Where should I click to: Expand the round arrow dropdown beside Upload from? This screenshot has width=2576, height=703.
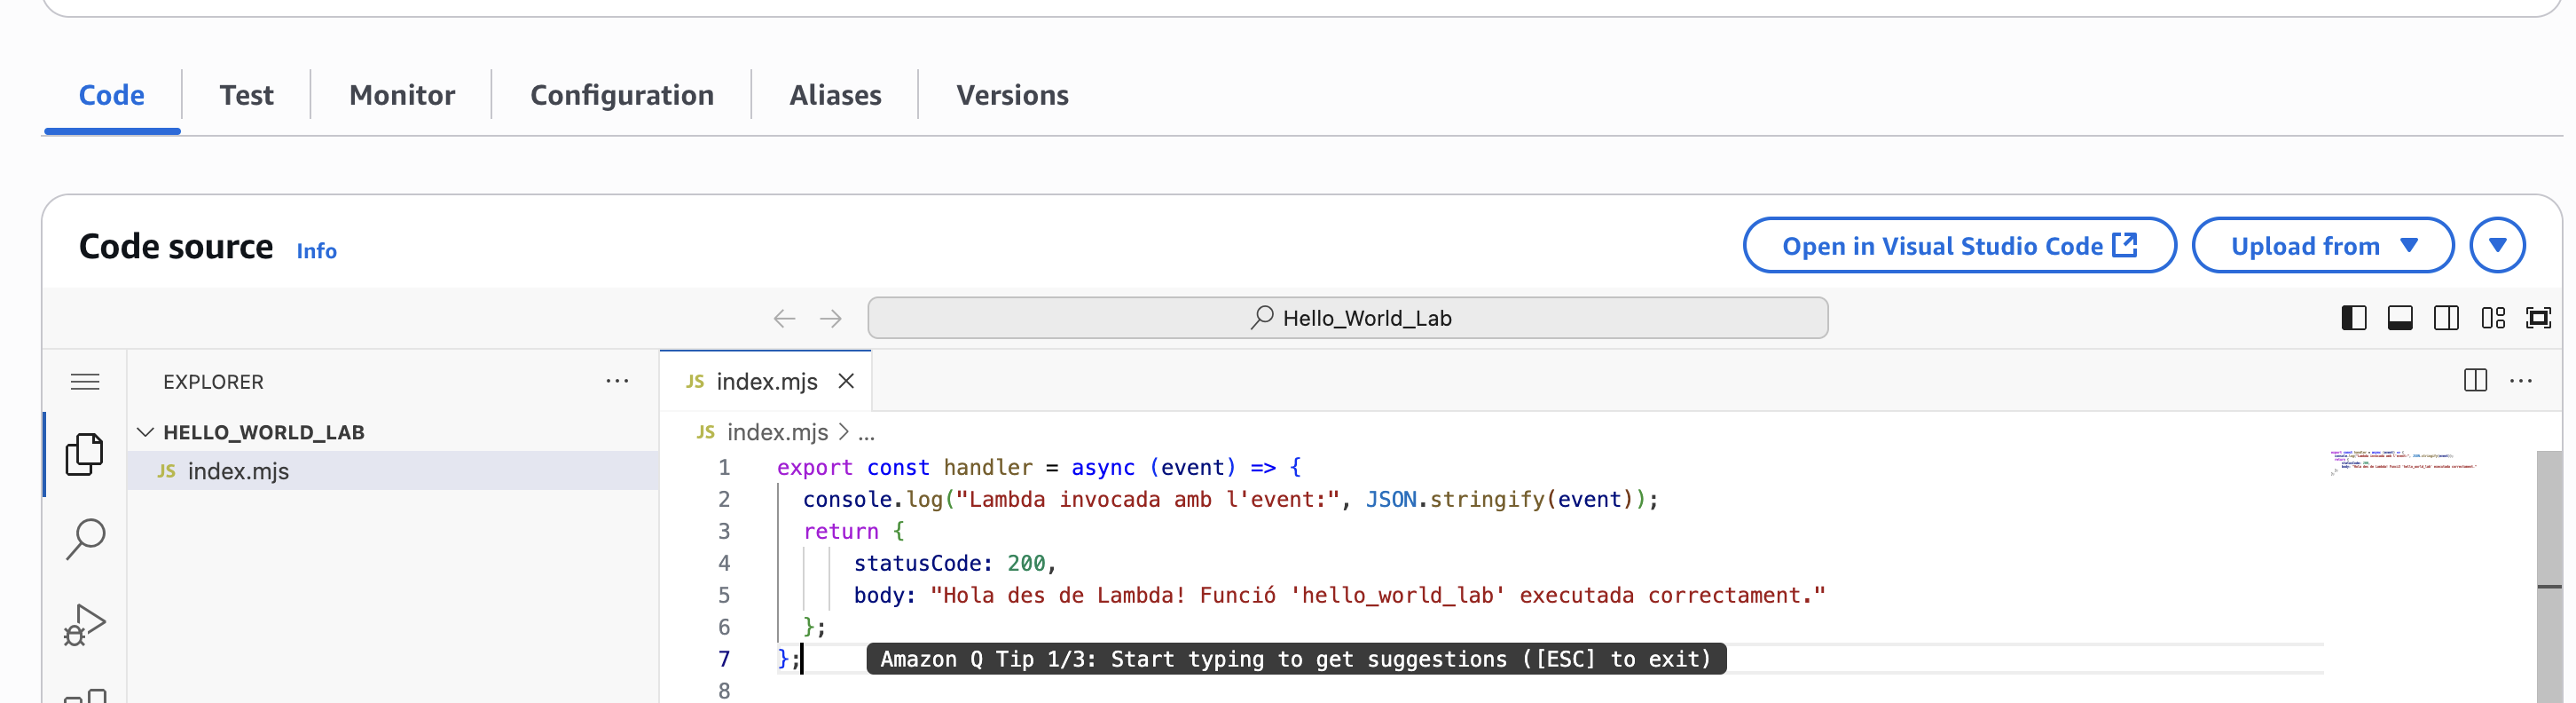click(x=2497, y=245)
